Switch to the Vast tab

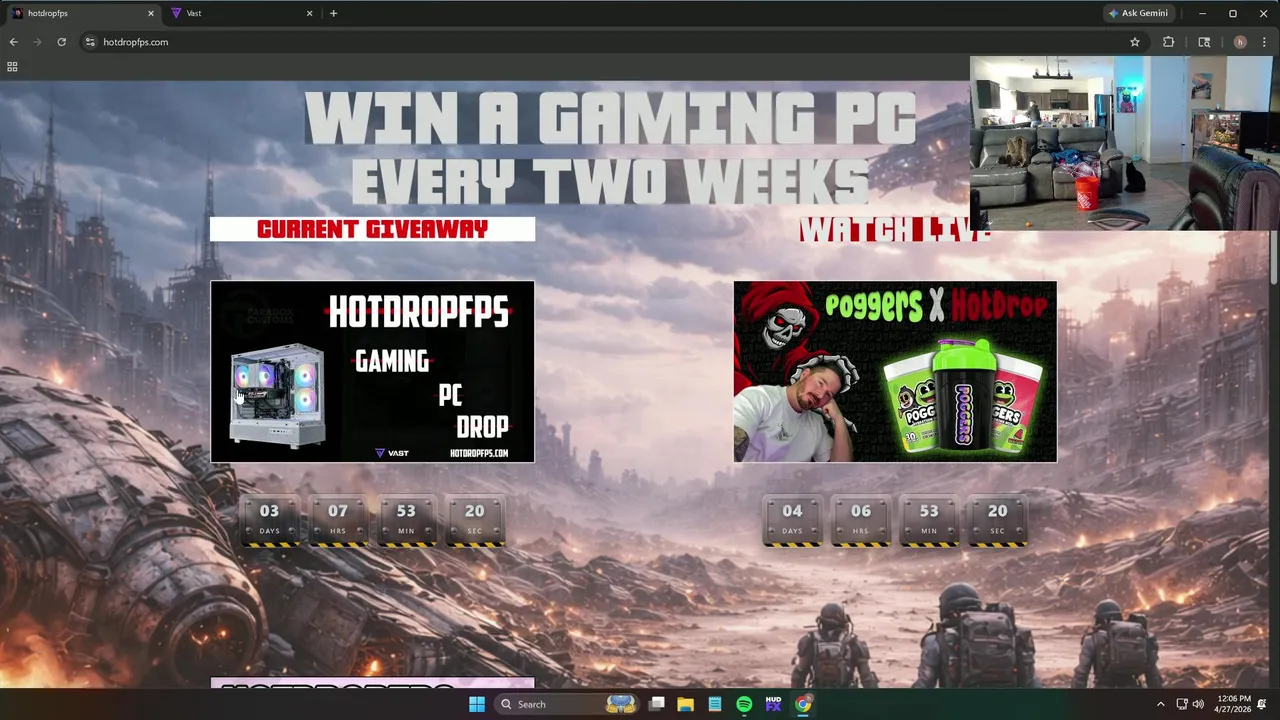pyautogui.click(x=241, y=13)
